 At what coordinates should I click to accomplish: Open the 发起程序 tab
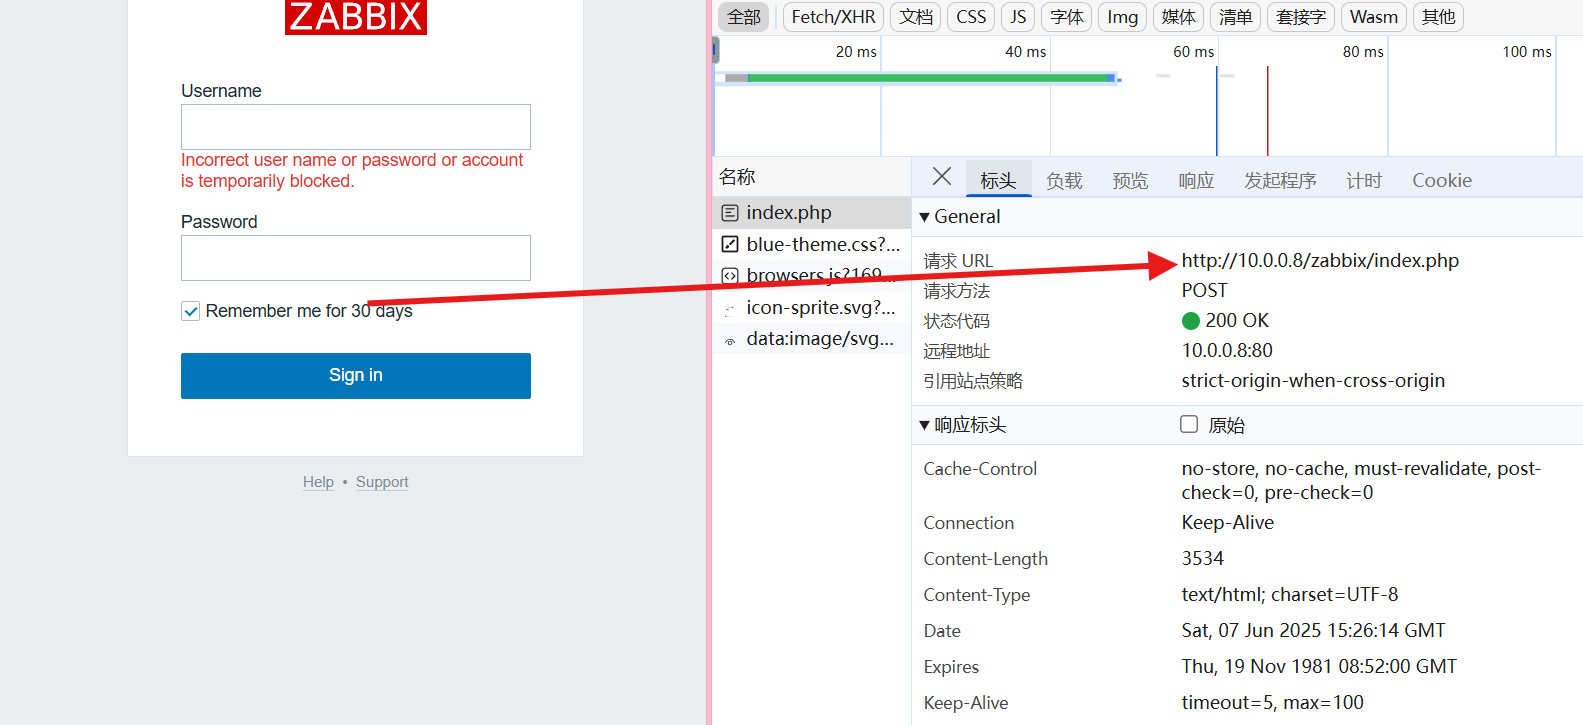[x=1280, y=181]
